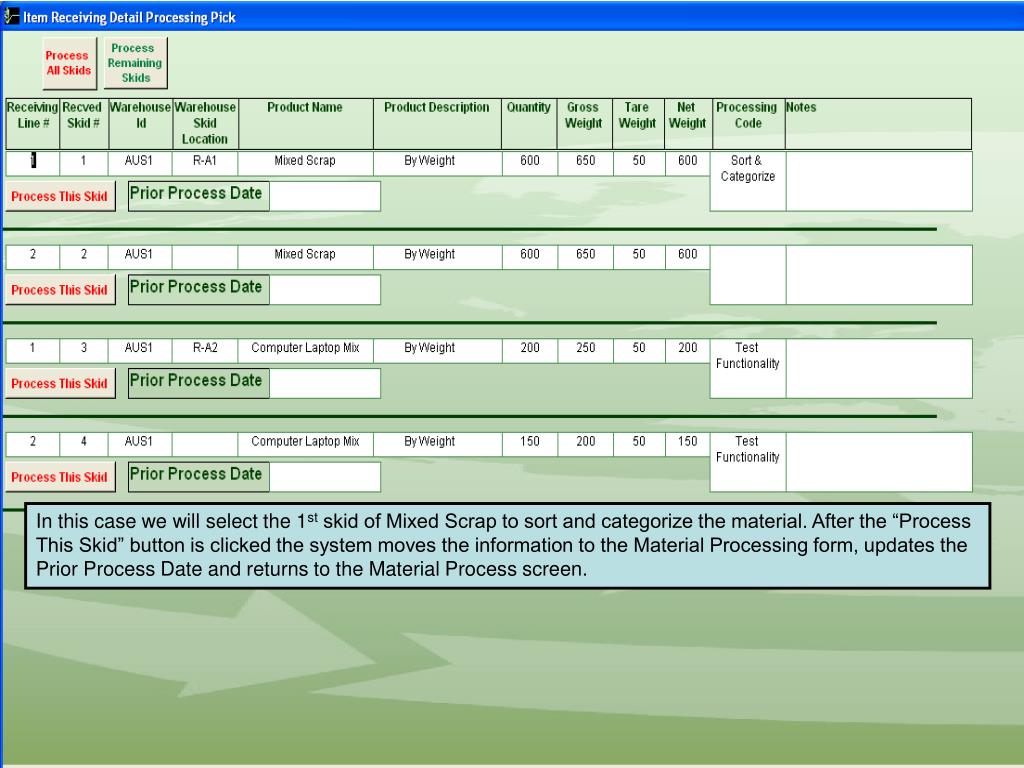Click Prior Process Date field for skid 3
Image resolution: width=1024 pixels, height=768 pixels.
point(325,383)
